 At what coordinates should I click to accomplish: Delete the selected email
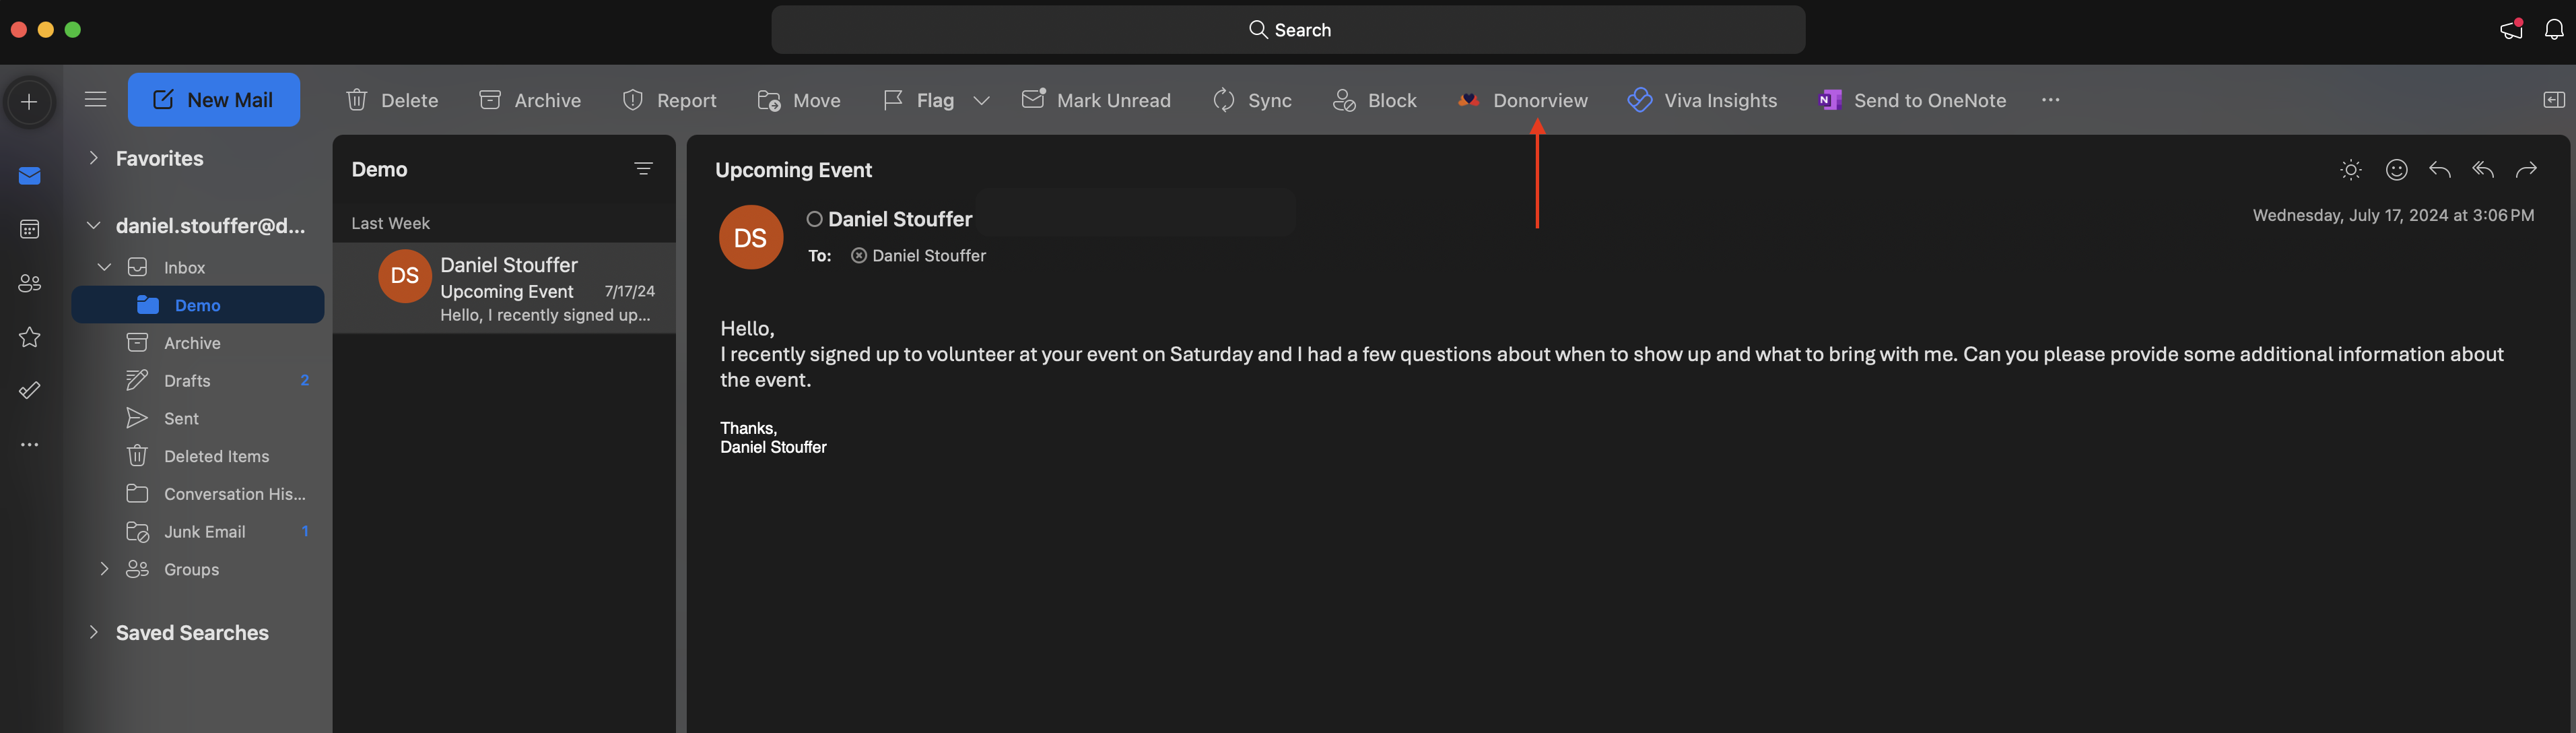coord(392,100)
